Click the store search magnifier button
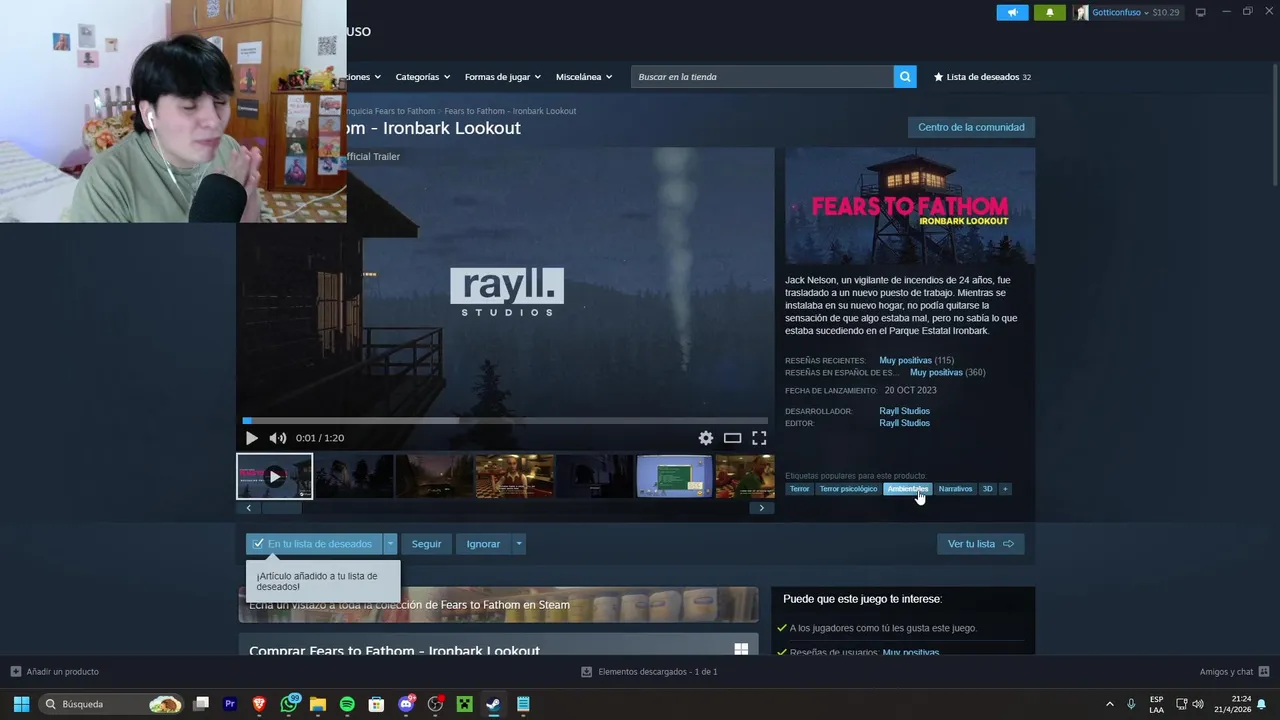Screen dimensions: 1280x720 click(905, 77)
